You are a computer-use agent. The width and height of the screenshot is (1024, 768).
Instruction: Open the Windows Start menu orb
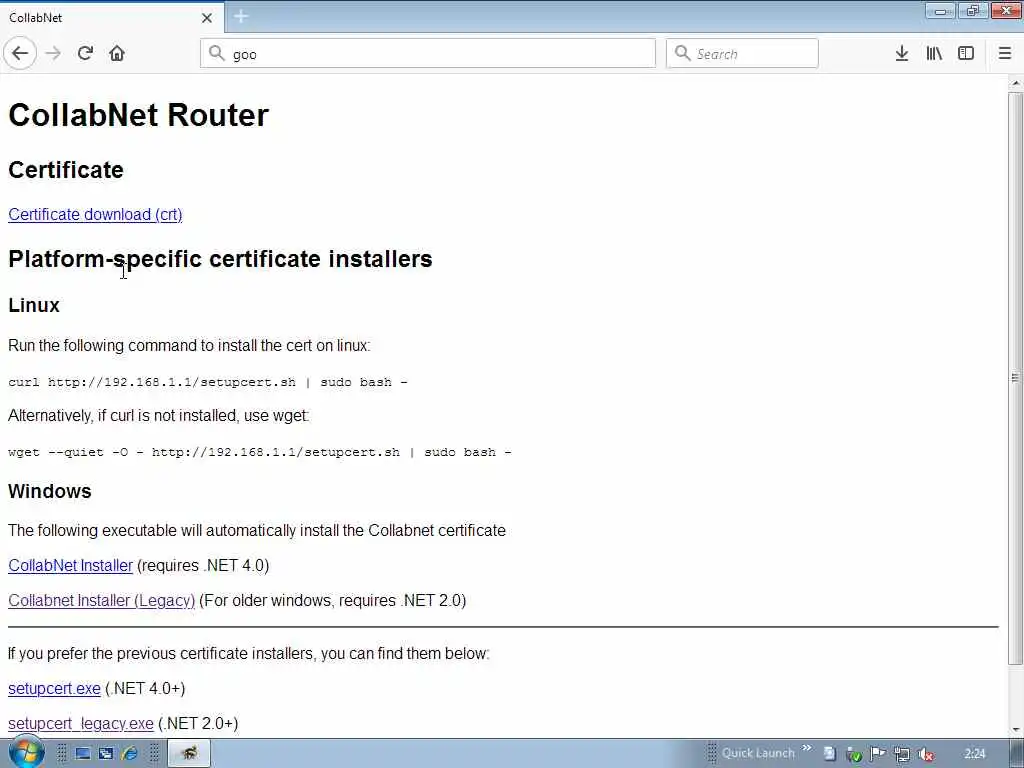pos(25,752)
